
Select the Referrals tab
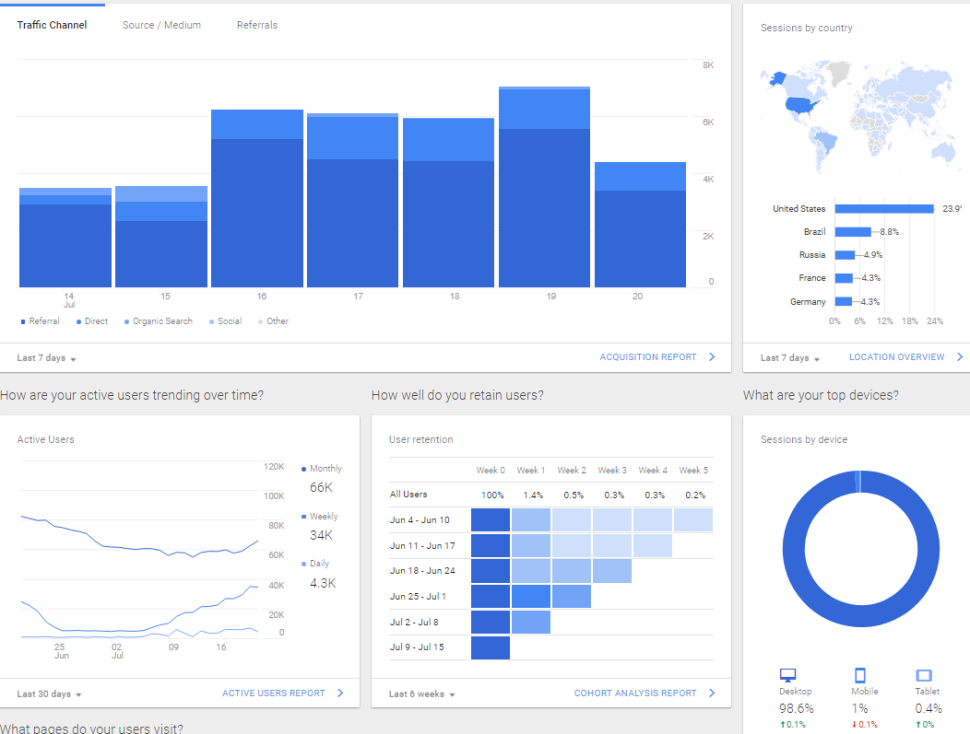[257, 25]
